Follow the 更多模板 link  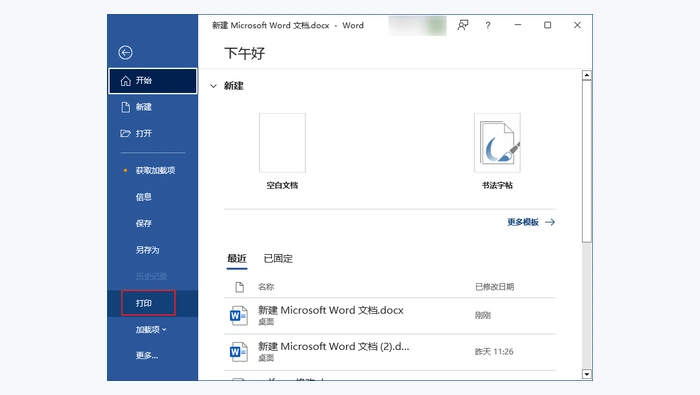pos(523,222)
